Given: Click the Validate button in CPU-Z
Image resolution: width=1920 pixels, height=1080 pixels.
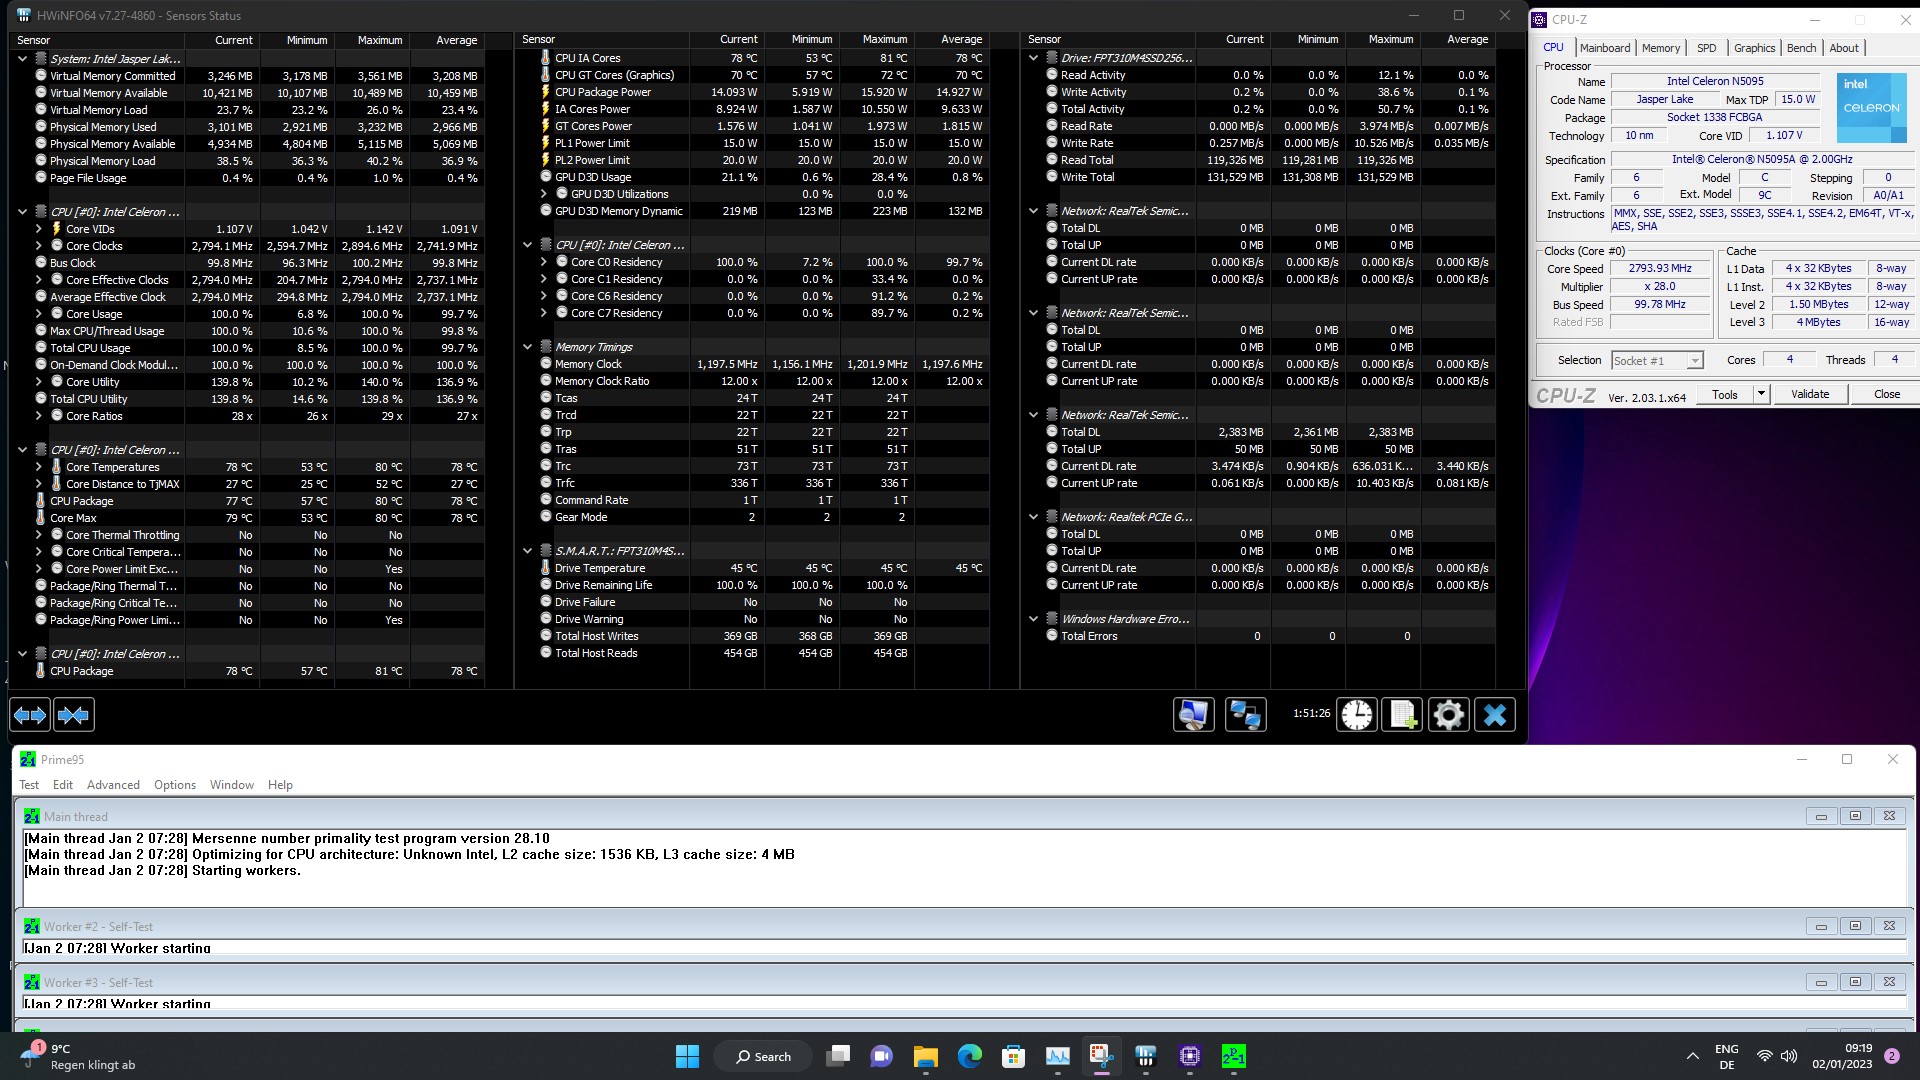Looking at the screenshot, I should [x=1809, y=394].
